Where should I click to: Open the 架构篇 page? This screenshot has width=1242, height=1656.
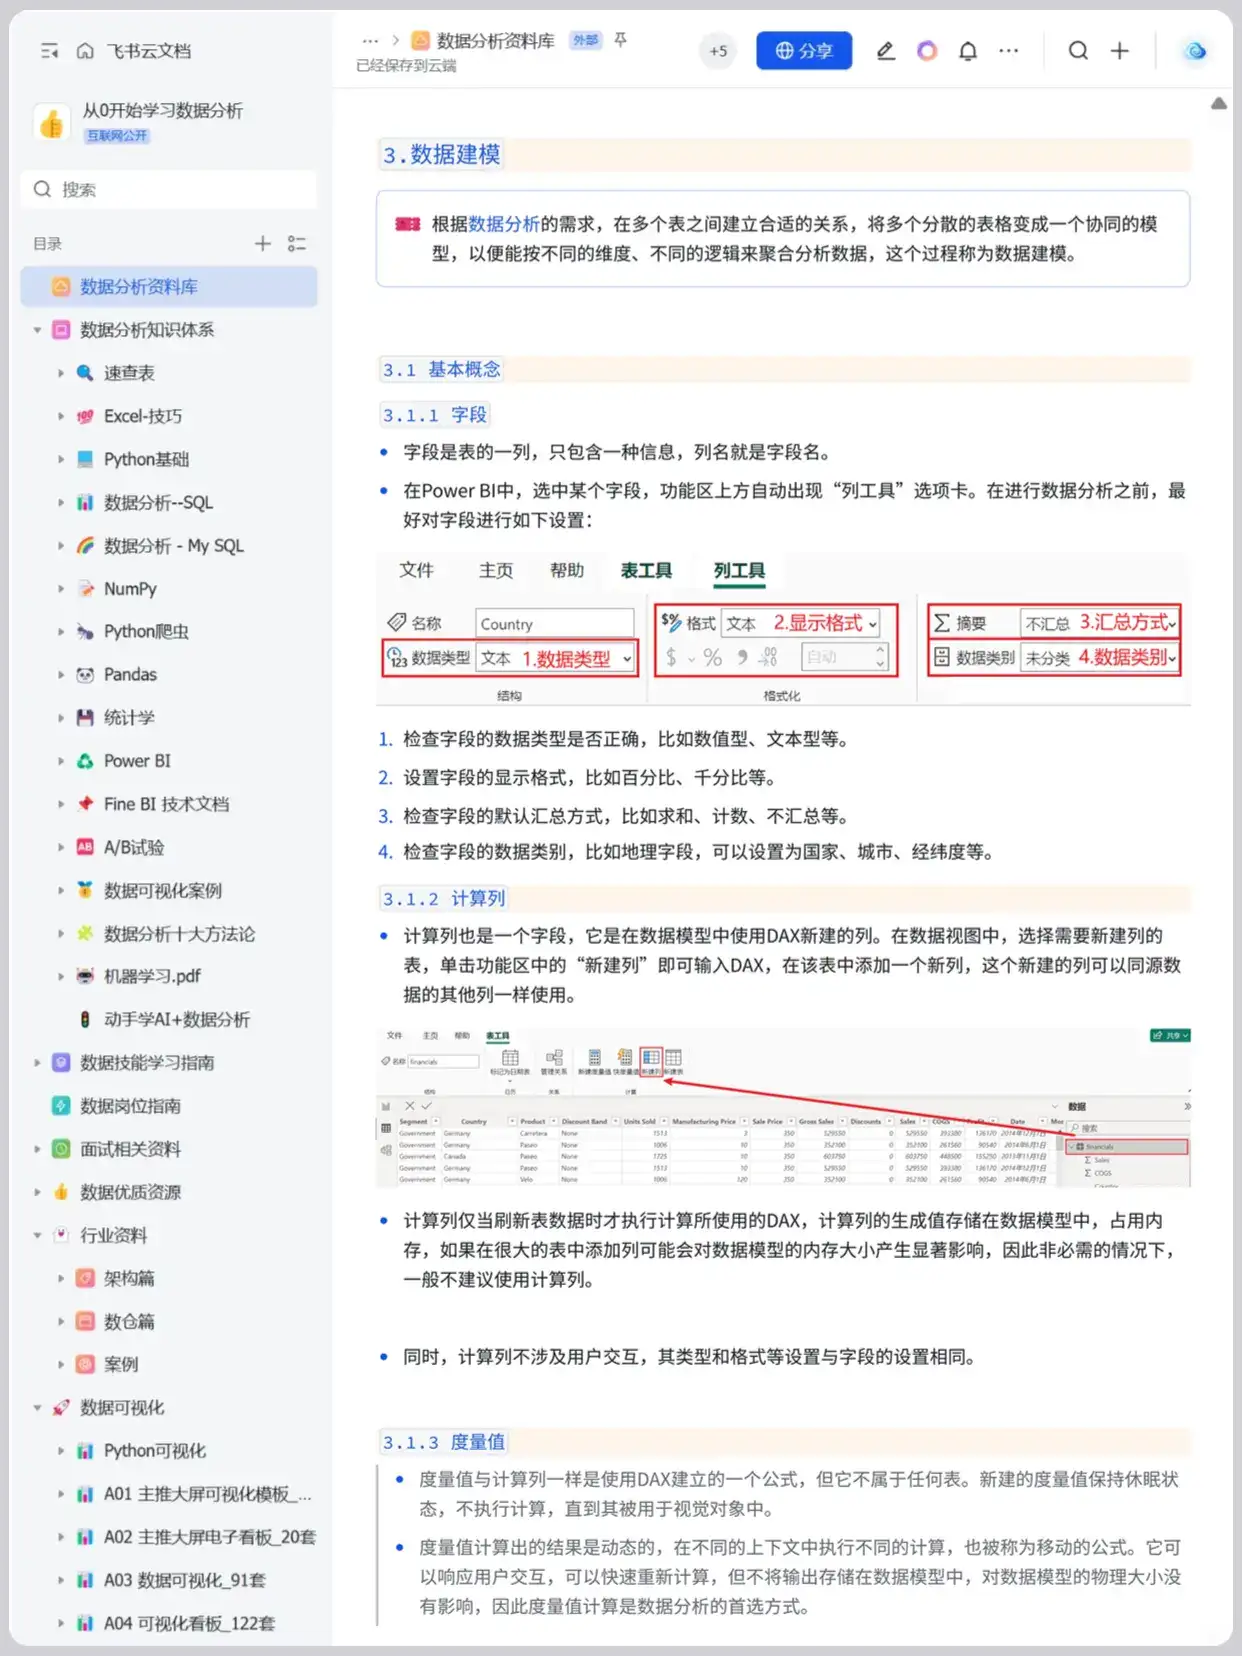129,1278
